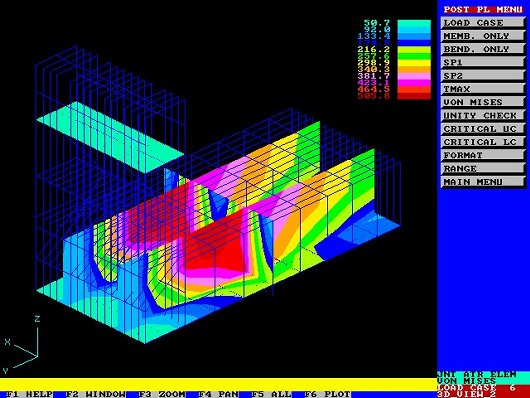Click the FORMAT button
Screen dimensions: 530x398
(x=483, y=155)
